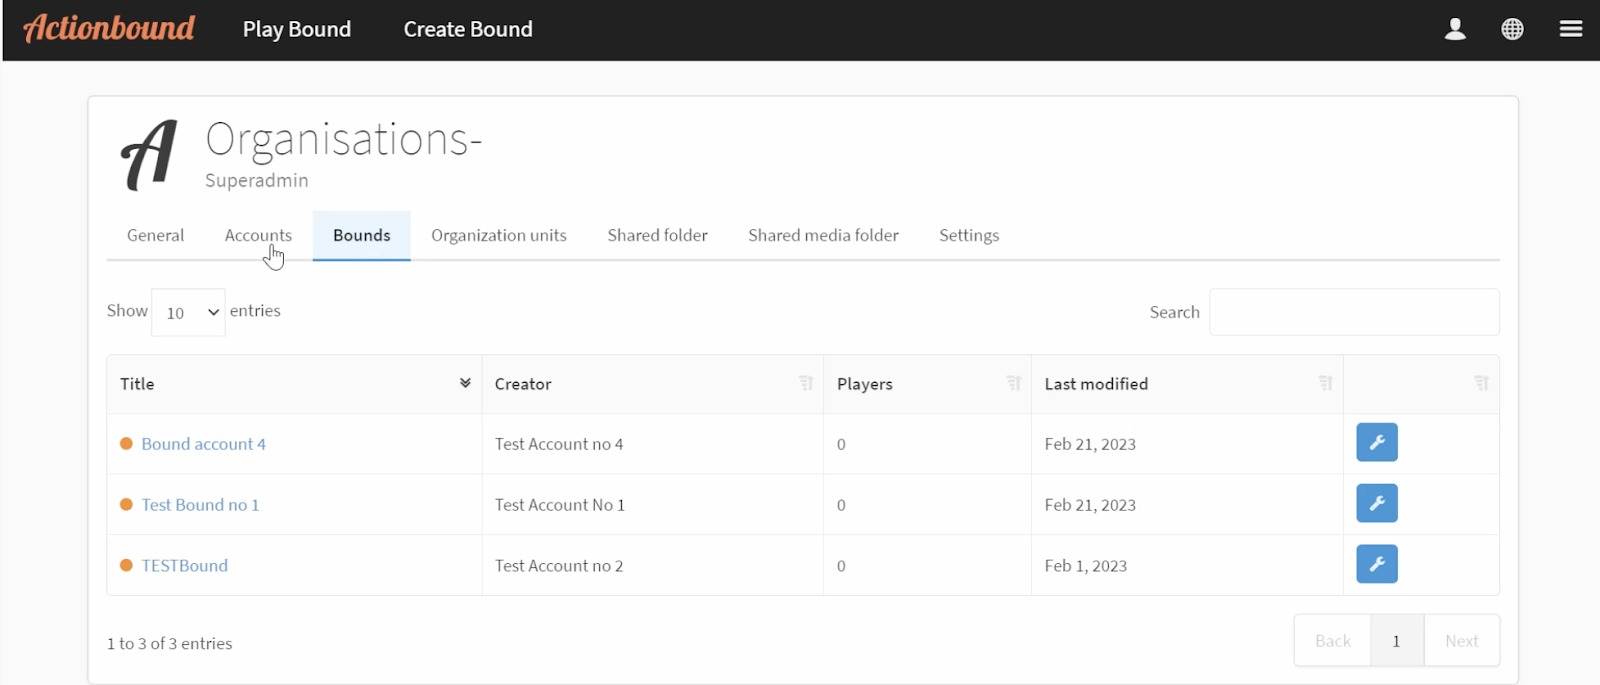Click wrench icon for Test Bound no 1
1600x685 pixels.
[1376, 503]
